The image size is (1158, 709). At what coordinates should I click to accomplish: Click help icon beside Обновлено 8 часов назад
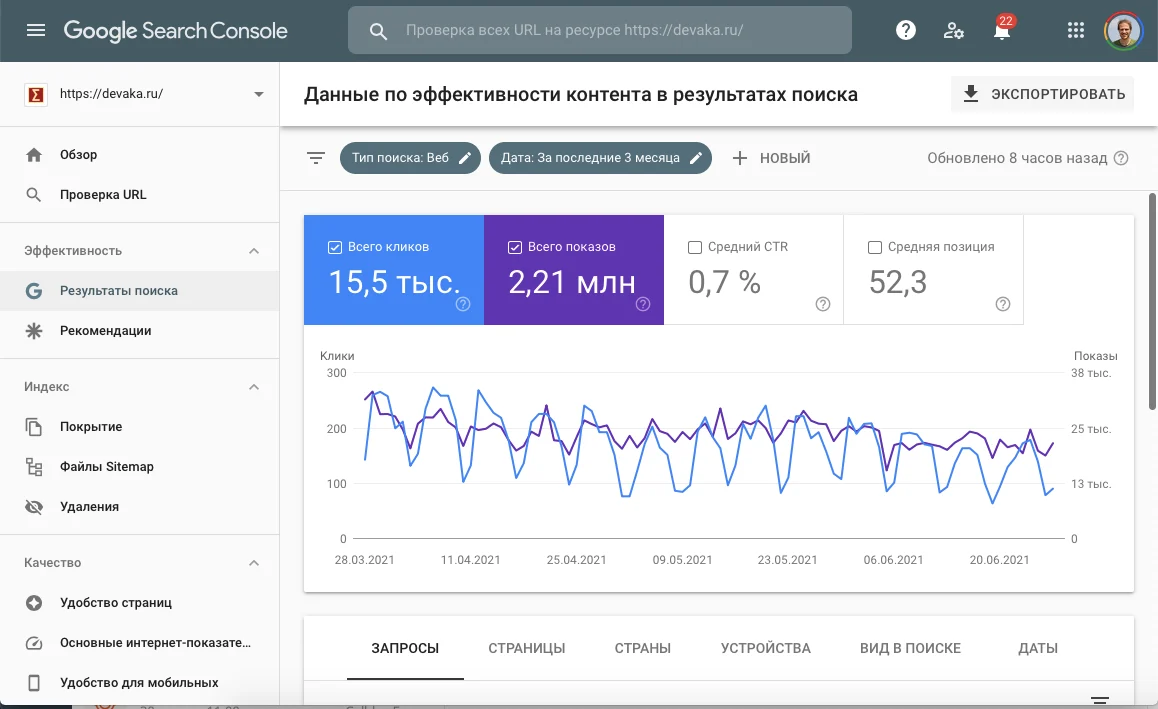pos(1121,158)
